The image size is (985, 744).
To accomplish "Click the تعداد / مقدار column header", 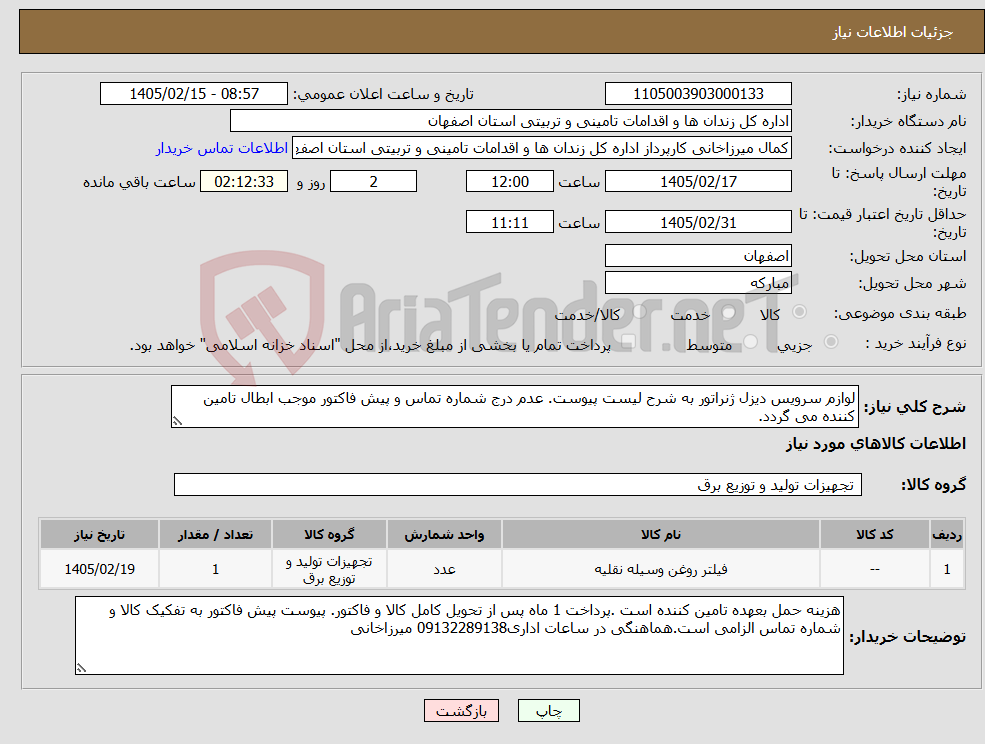I will click(x=215, y=535).
